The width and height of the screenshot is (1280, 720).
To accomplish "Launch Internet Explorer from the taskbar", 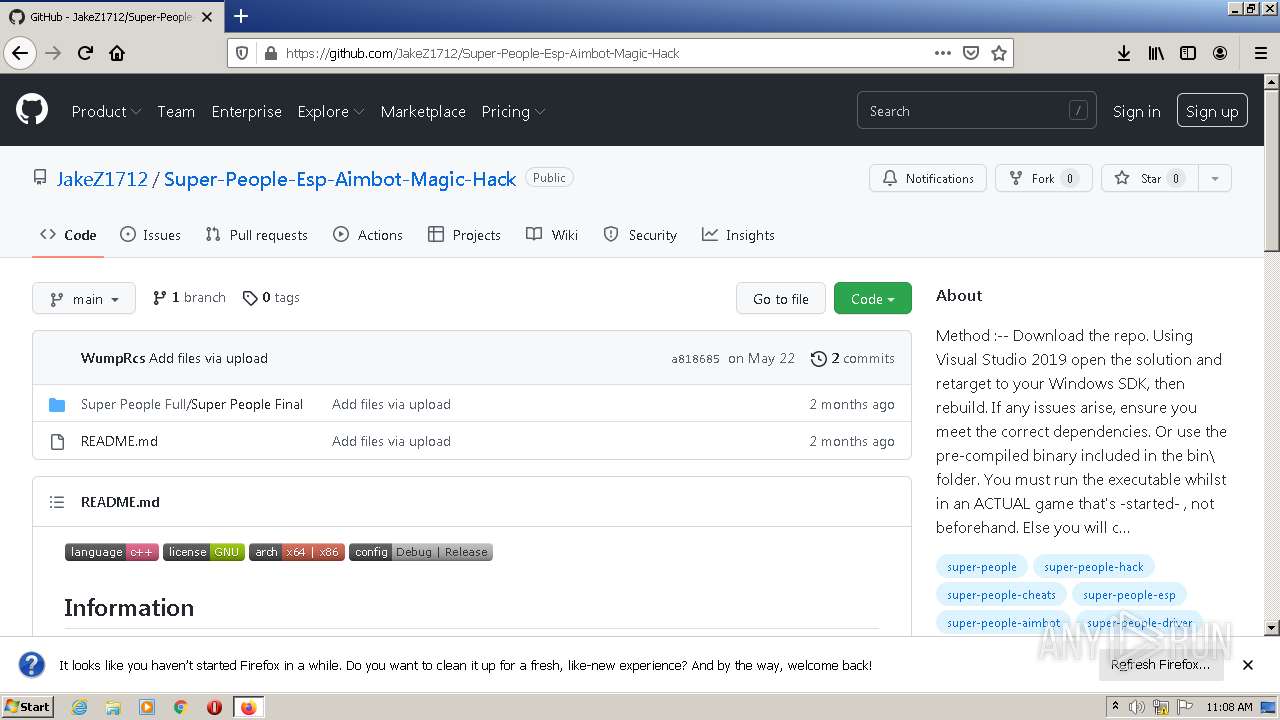I will [x=79, y=707].
